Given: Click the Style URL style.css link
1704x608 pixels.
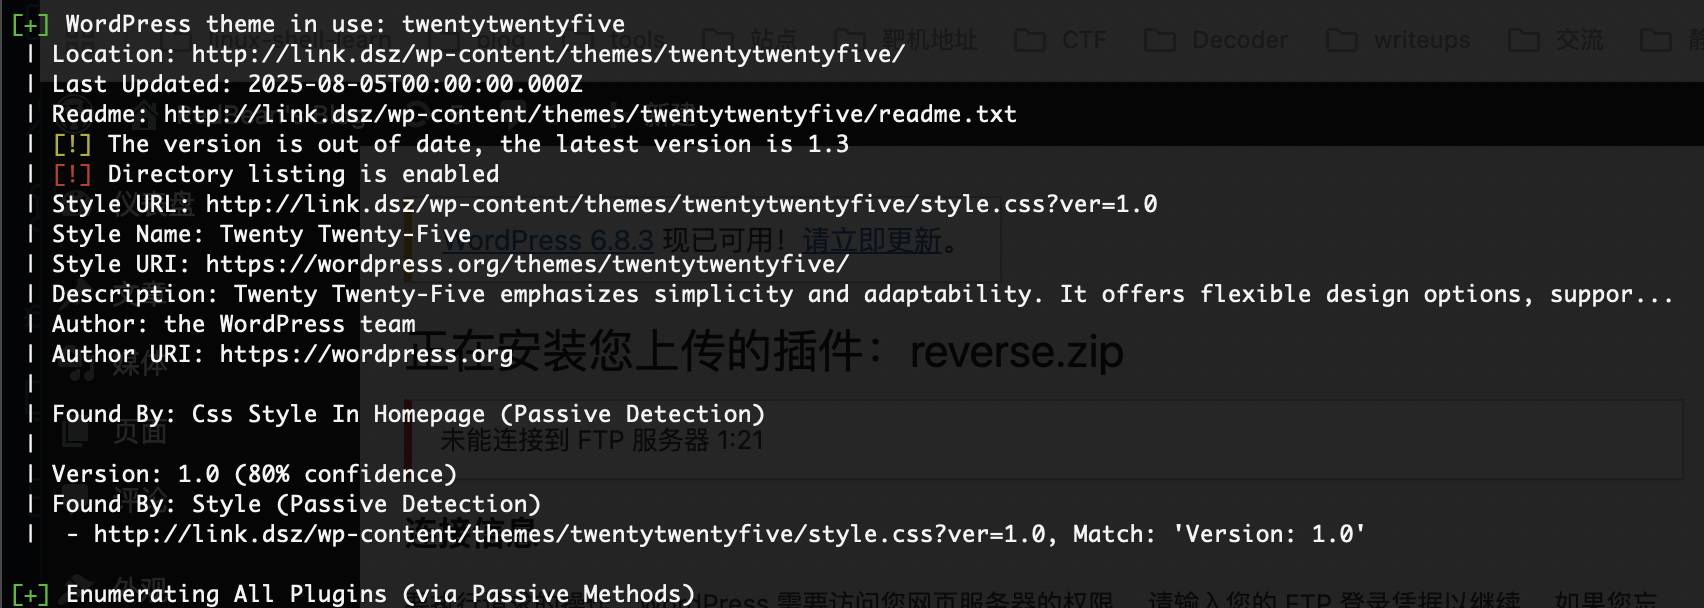Looking at the screenshot, I should coord(681,204).
